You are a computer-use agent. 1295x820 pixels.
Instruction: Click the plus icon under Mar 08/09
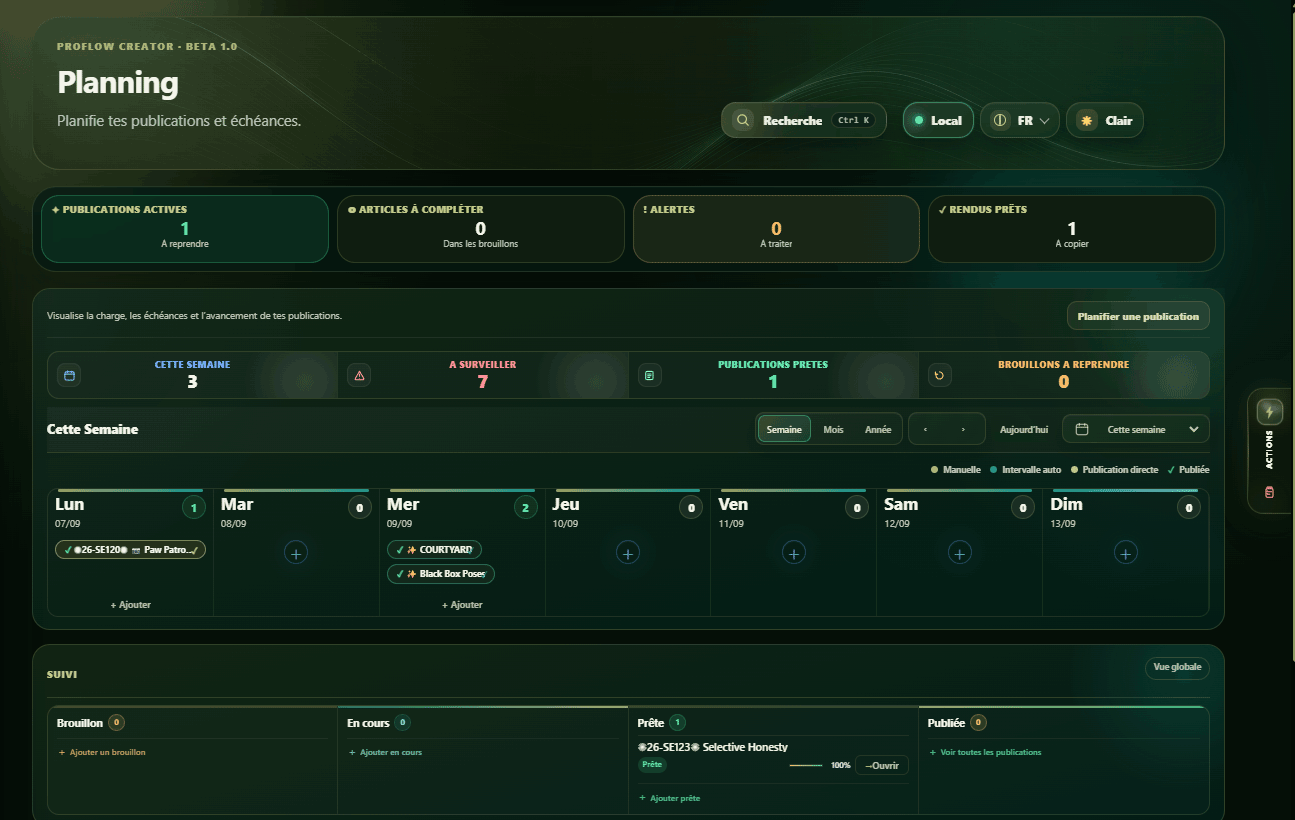coord(296,552)
